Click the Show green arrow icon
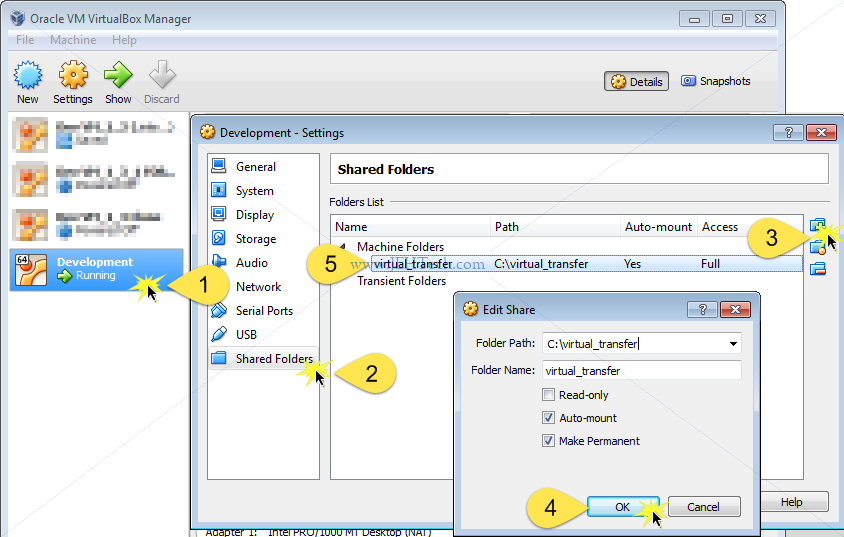The width and height of the screenshot is (844, 537). coord(118,75)
